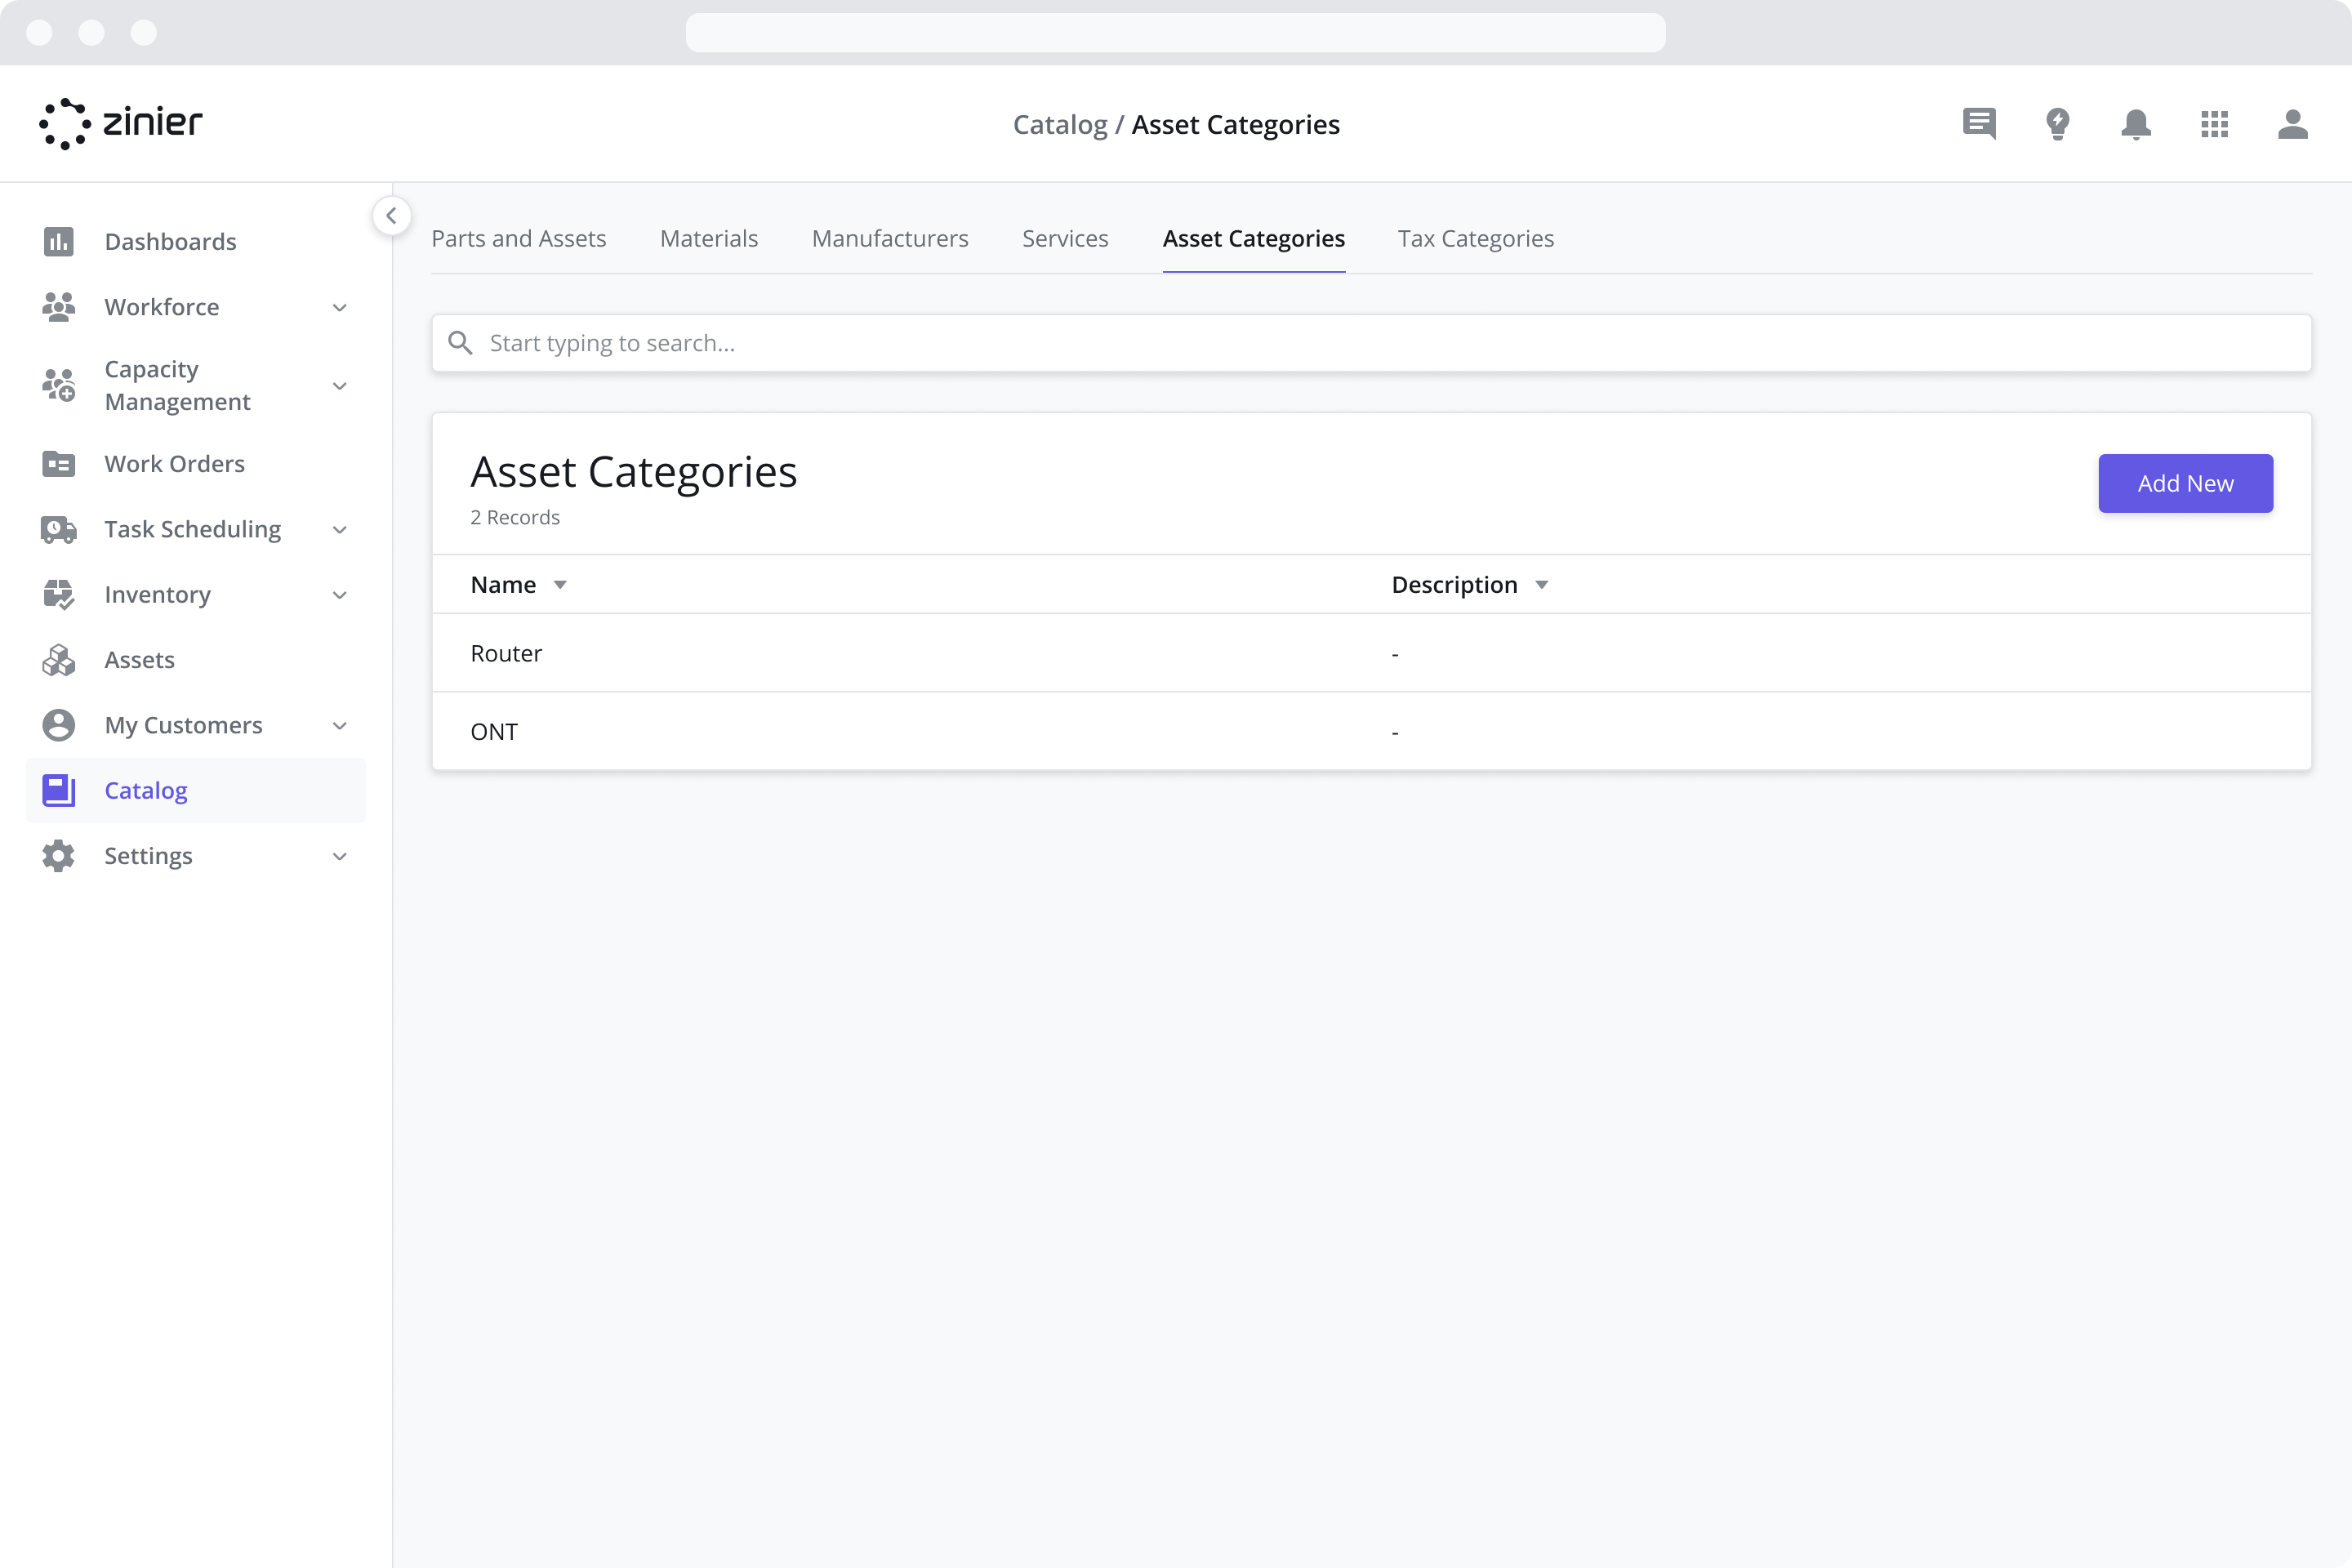This screenshot has width=2352, height=1568.
Task: Open Work Orders in sidebar
Action: click(196, 463)
